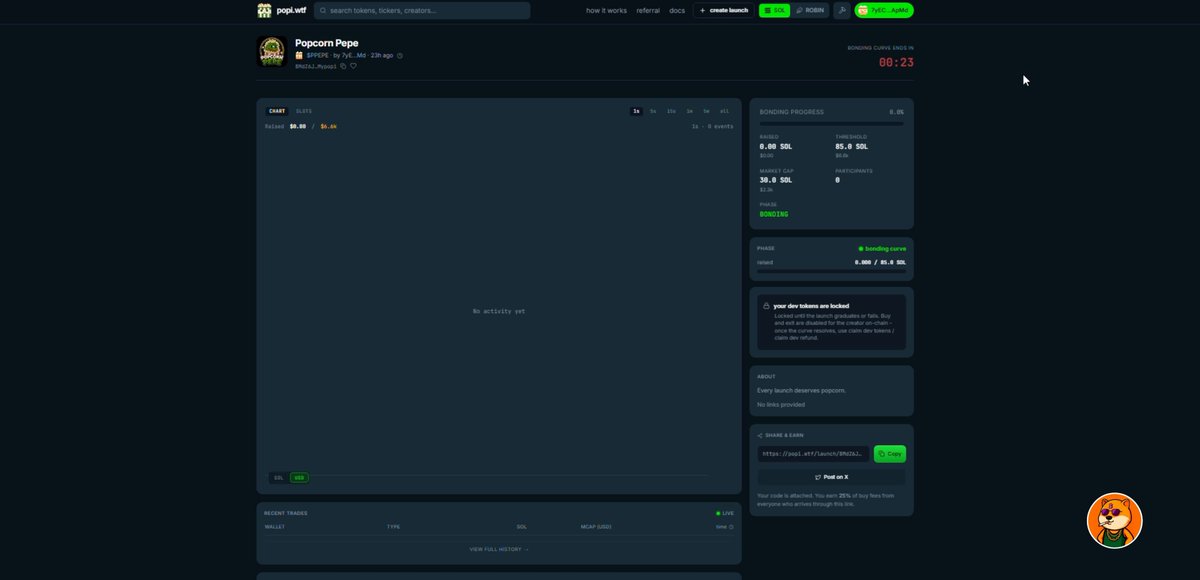Click the bonding progress bar
Image resolution: width=1200 pixels, height=580 pixels.
pos(831,124)
